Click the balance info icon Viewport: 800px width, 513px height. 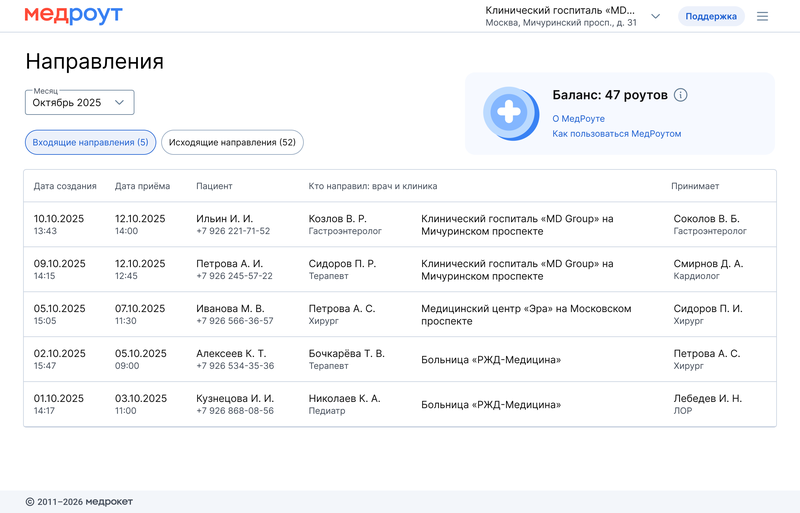[x=681, y=95]
